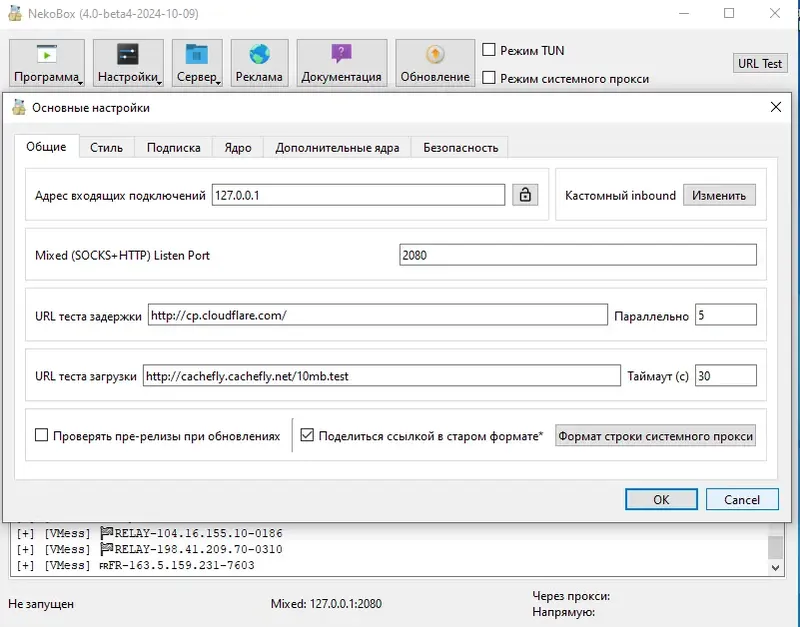Click the lock icon beside inbound address

pos(525,195)
